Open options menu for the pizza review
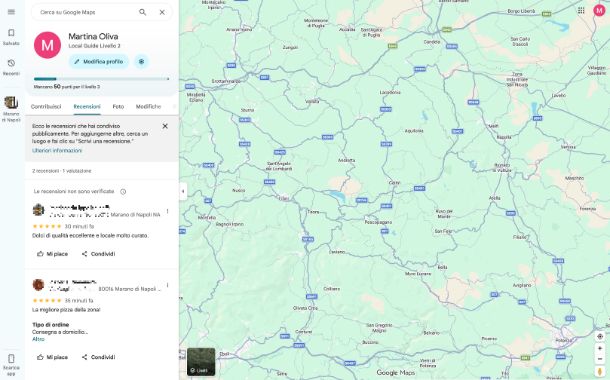This screenshot has height=380, width=610. (168, 285)
